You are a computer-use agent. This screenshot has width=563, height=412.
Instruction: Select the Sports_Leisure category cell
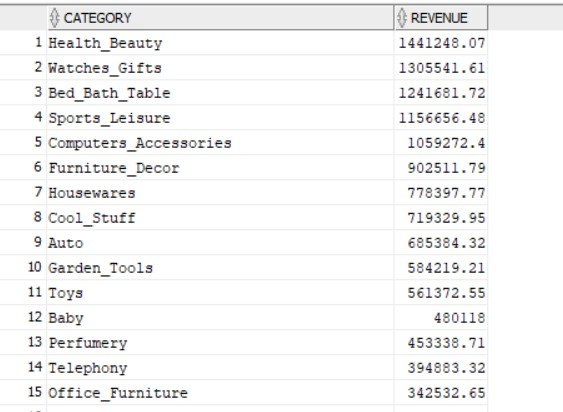[220, 117]
